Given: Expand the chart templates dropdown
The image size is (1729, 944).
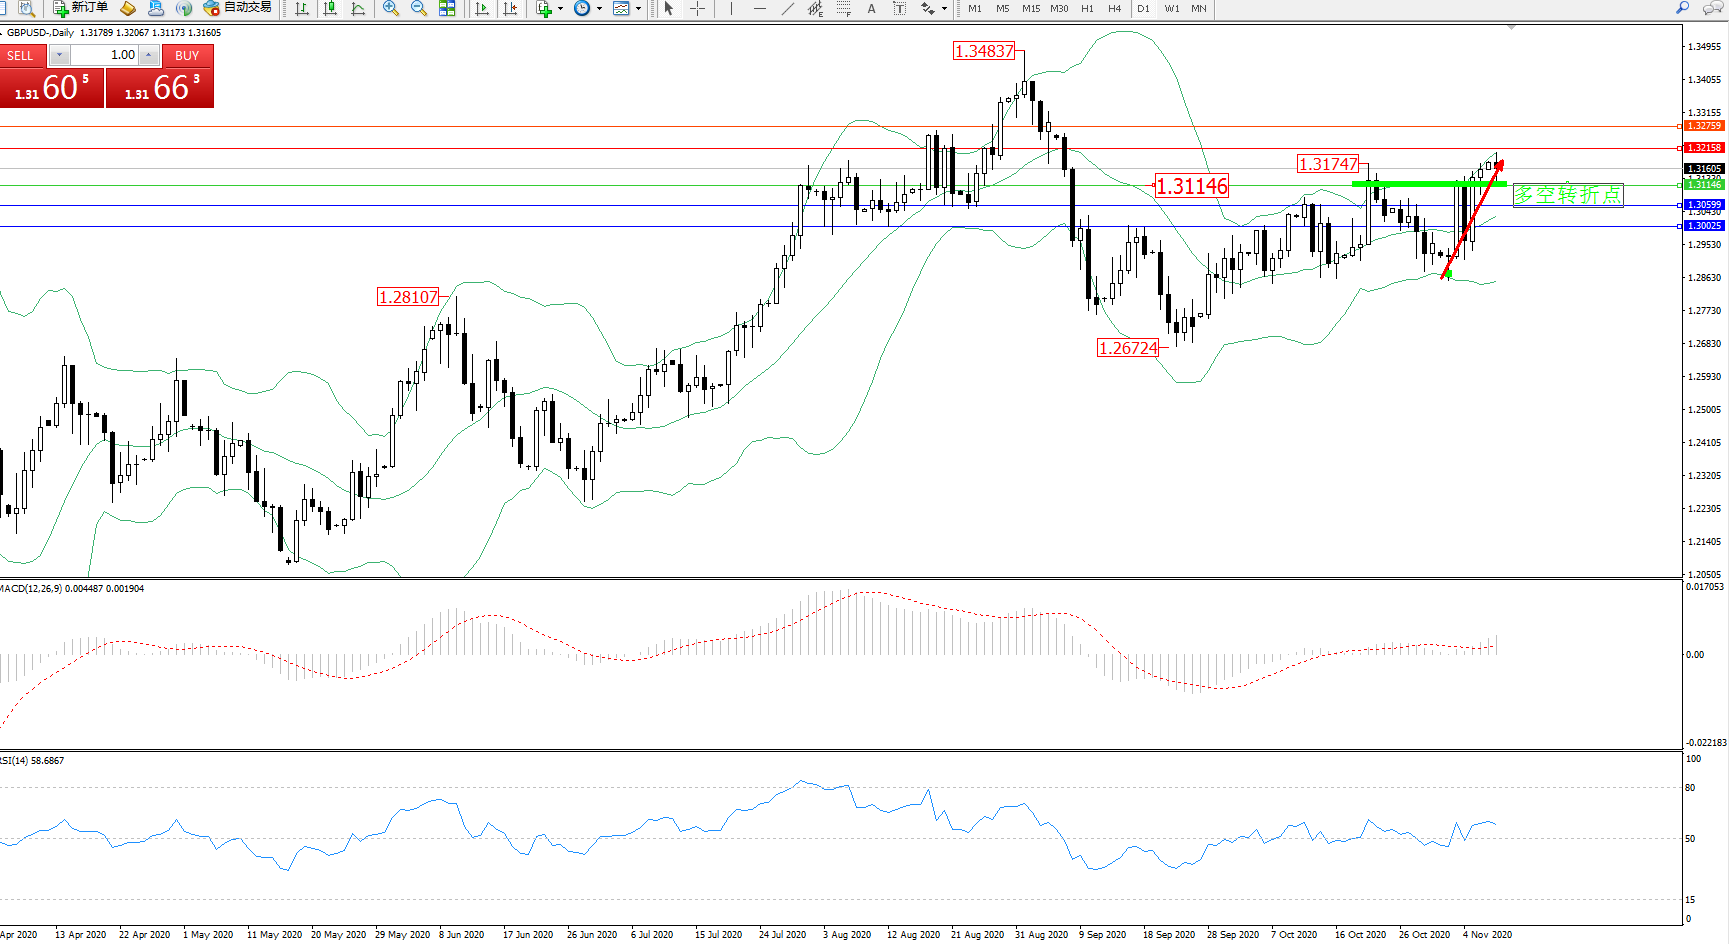Looking at the screenshot, I should [x=638, y=8].
